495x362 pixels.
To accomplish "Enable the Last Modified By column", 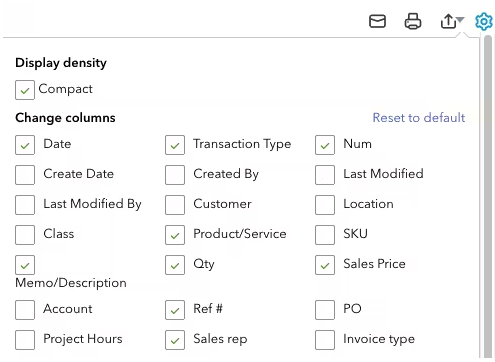I will [25, 205].
